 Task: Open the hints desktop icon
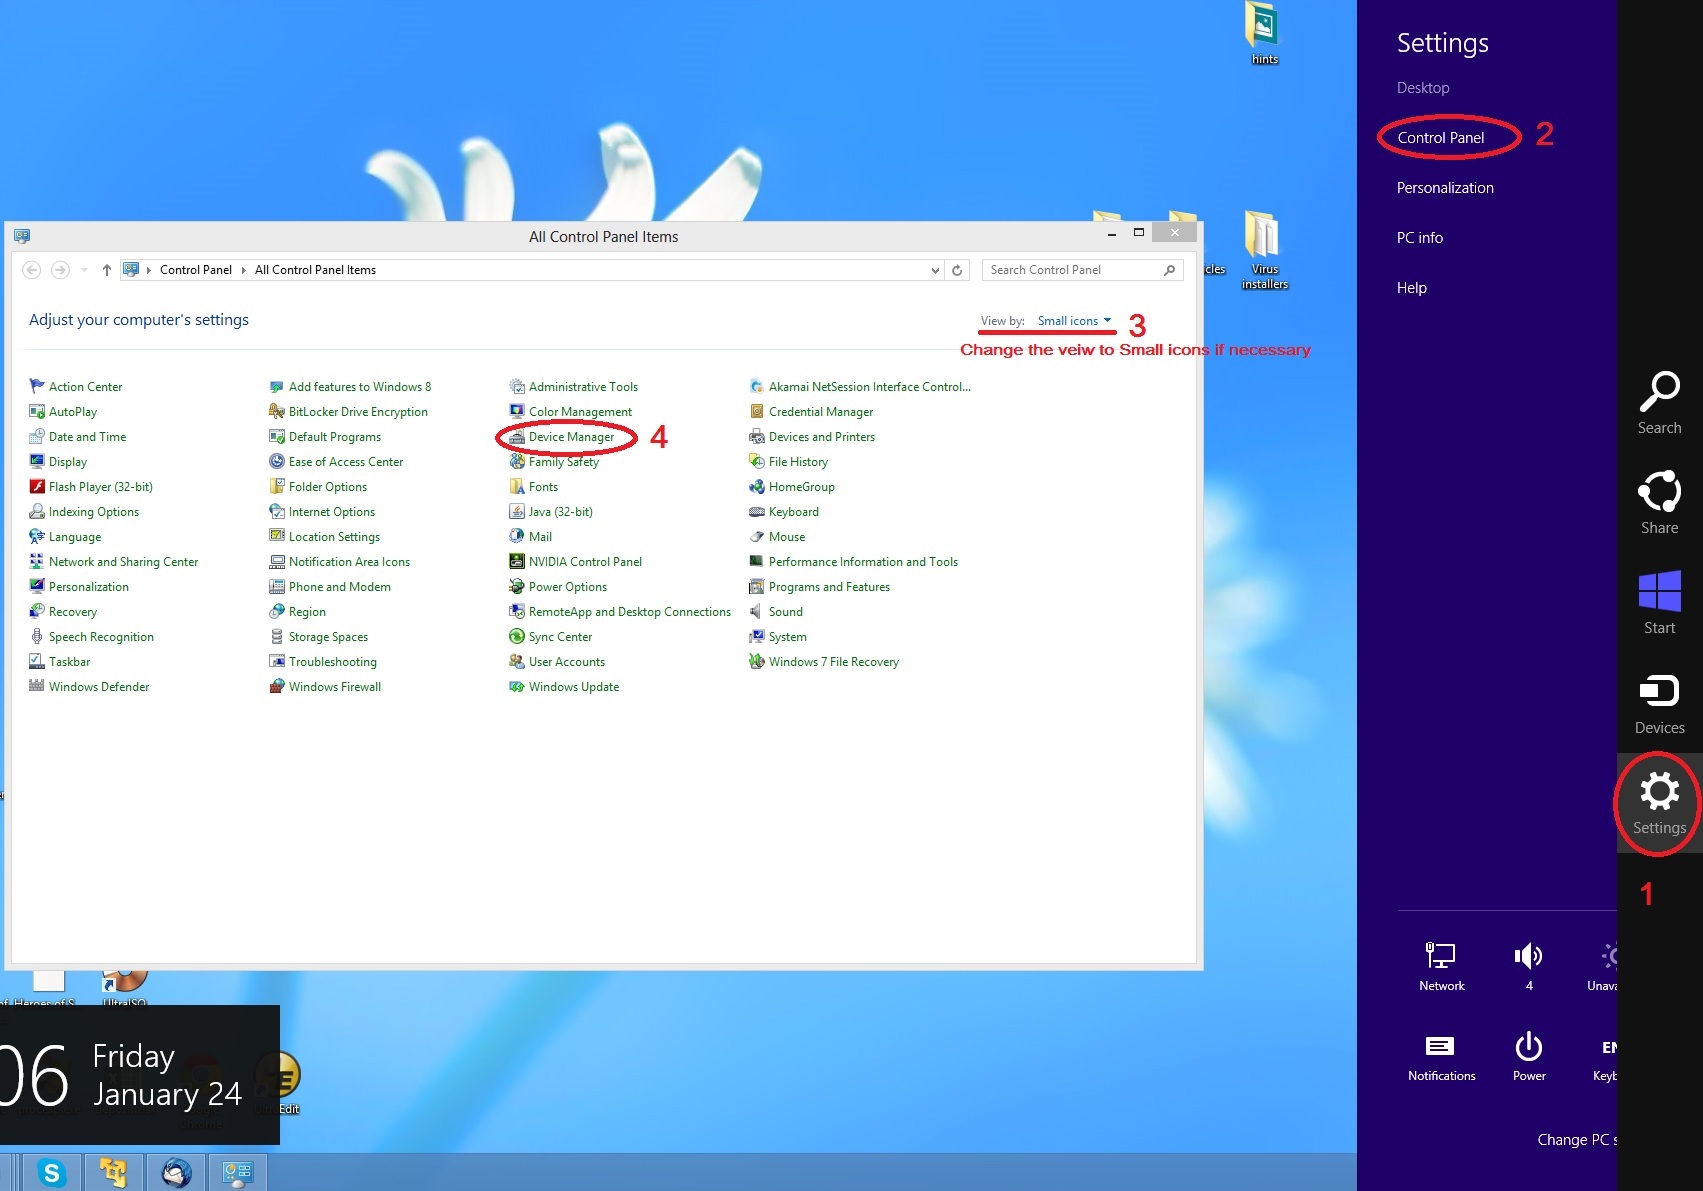click(x=1263, y=33)
